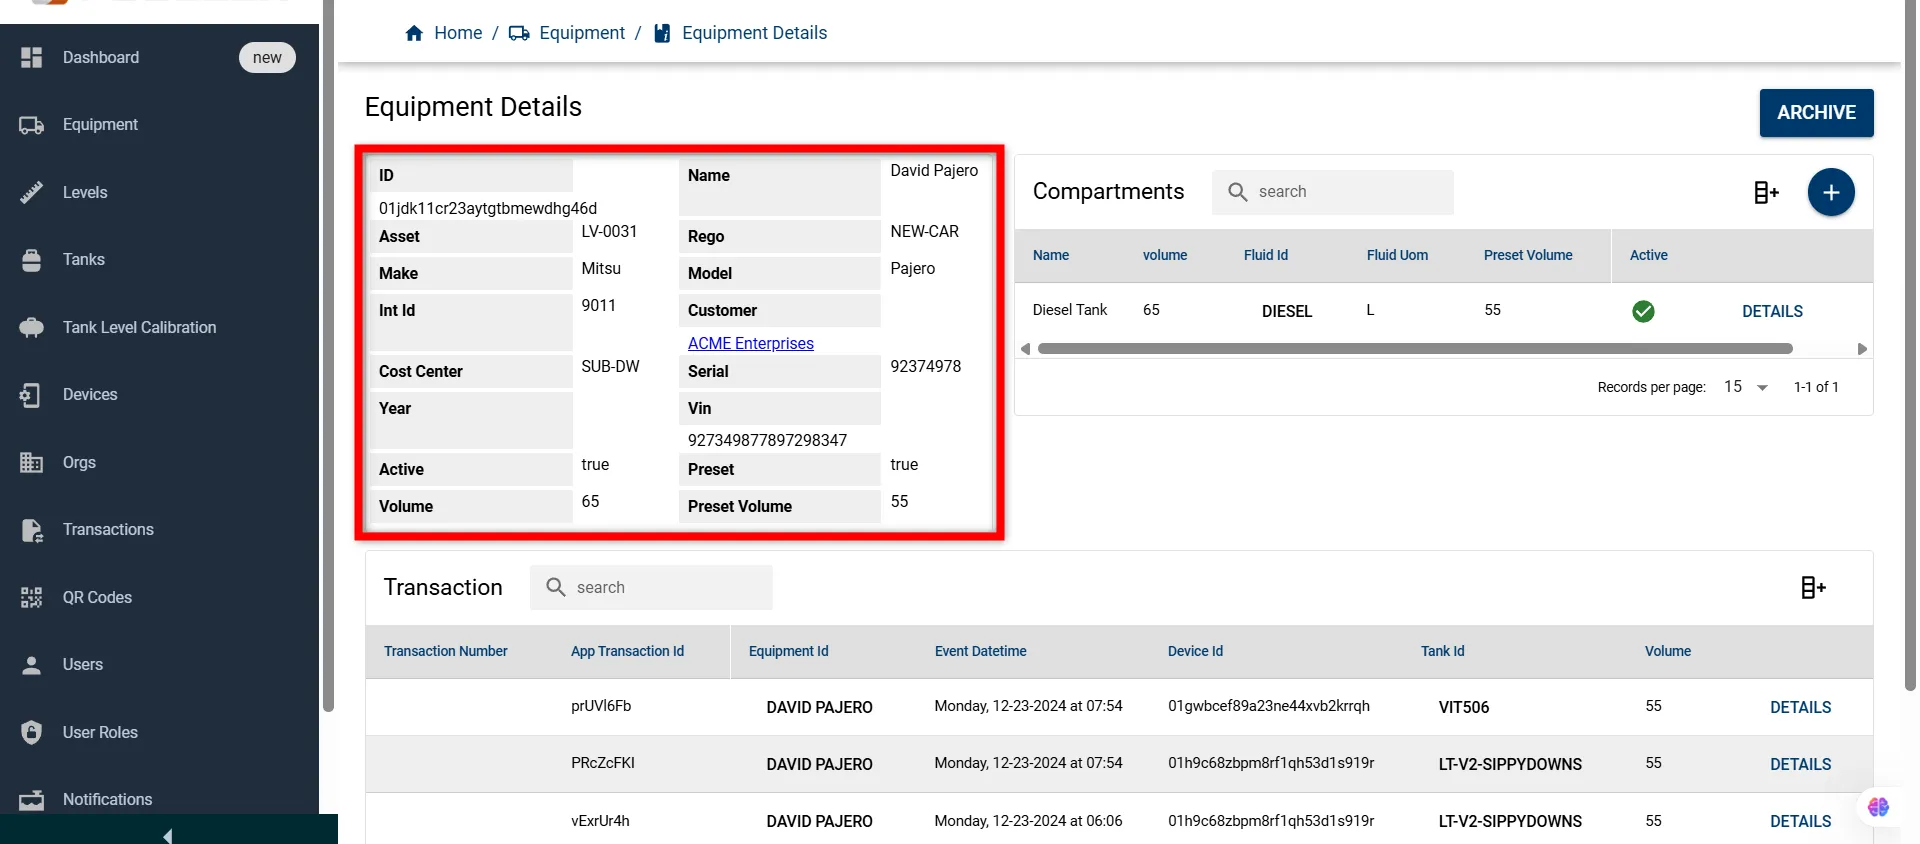Click the Compartments column settings icon

pos(1767,192)
